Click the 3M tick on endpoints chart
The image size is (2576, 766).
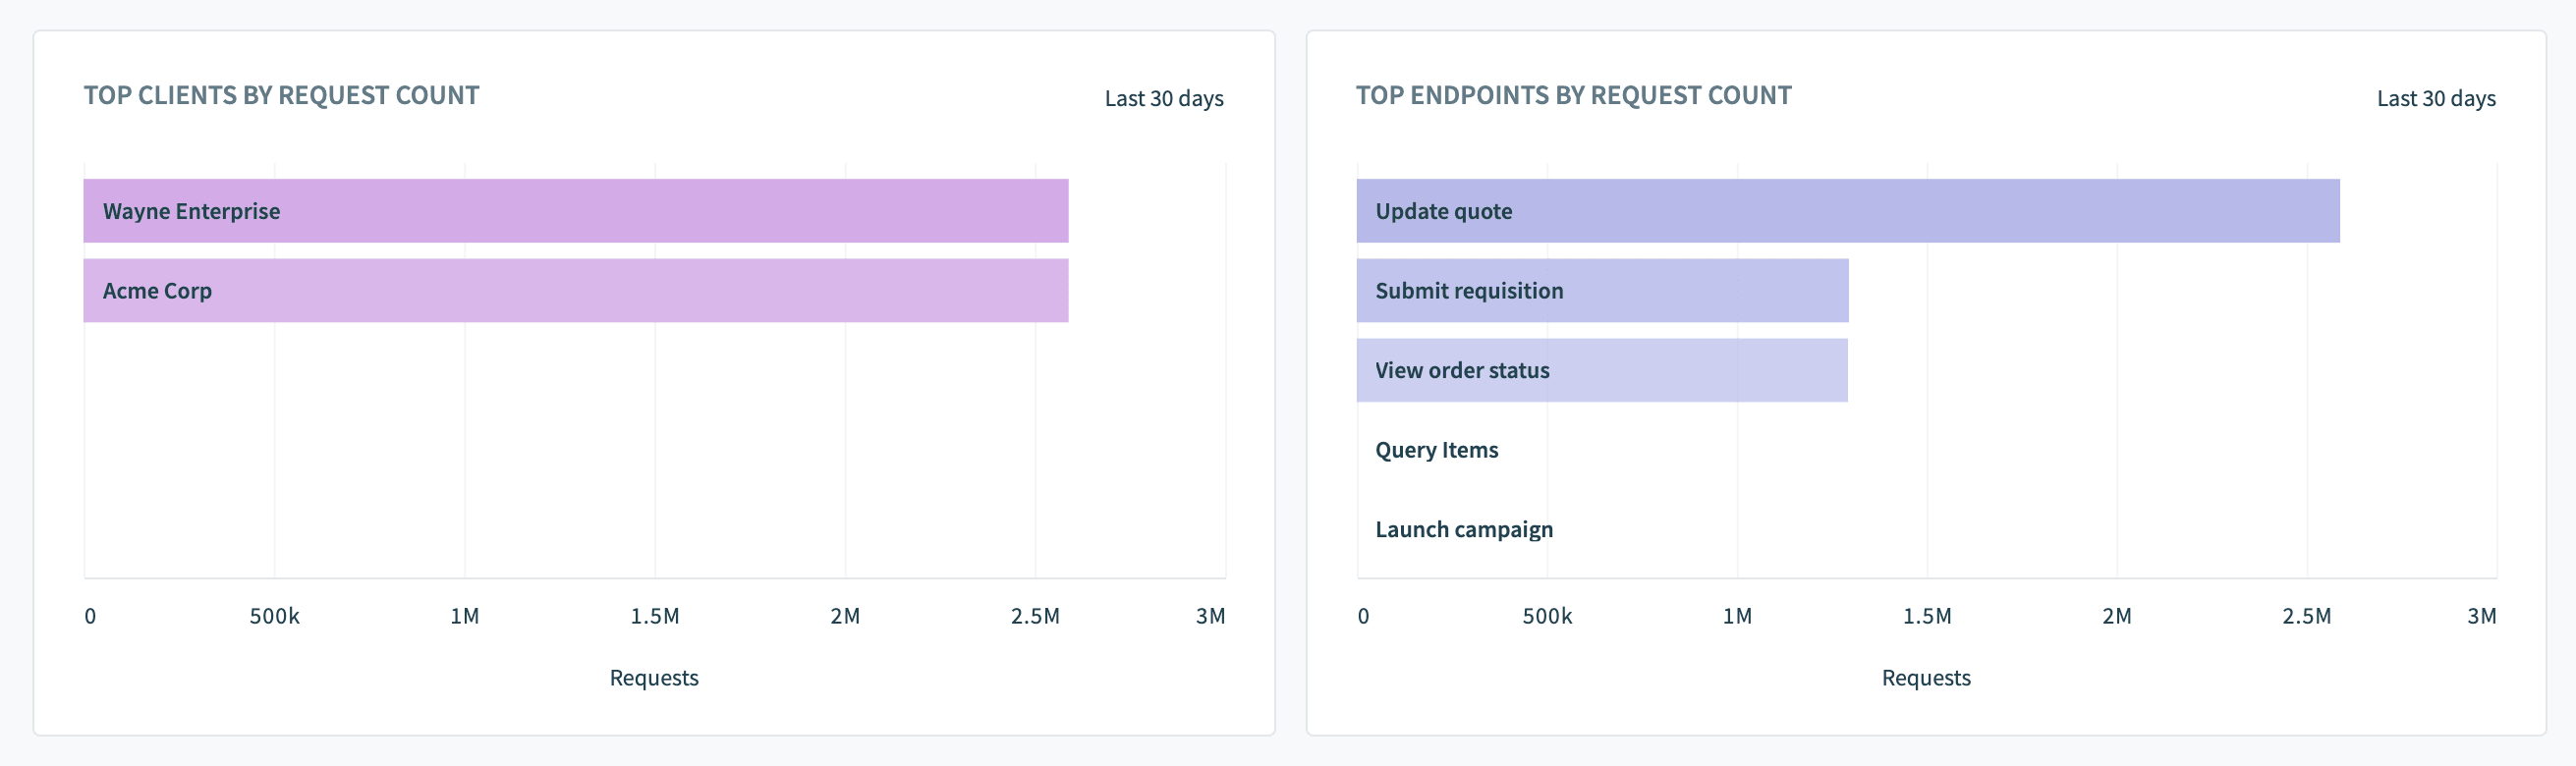coord(2481,616)
